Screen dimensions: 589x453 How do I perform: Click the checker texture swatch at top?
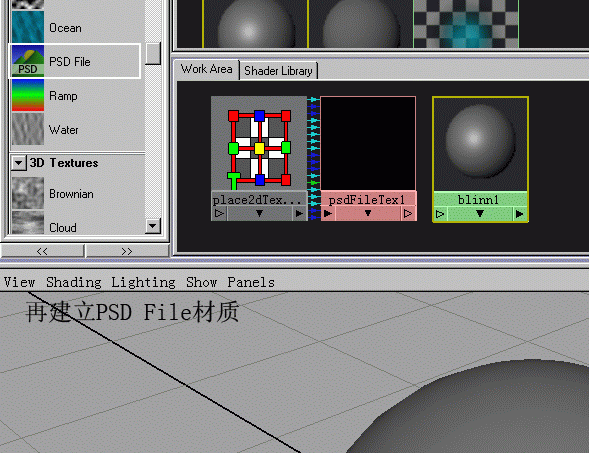tap(466, 24)
